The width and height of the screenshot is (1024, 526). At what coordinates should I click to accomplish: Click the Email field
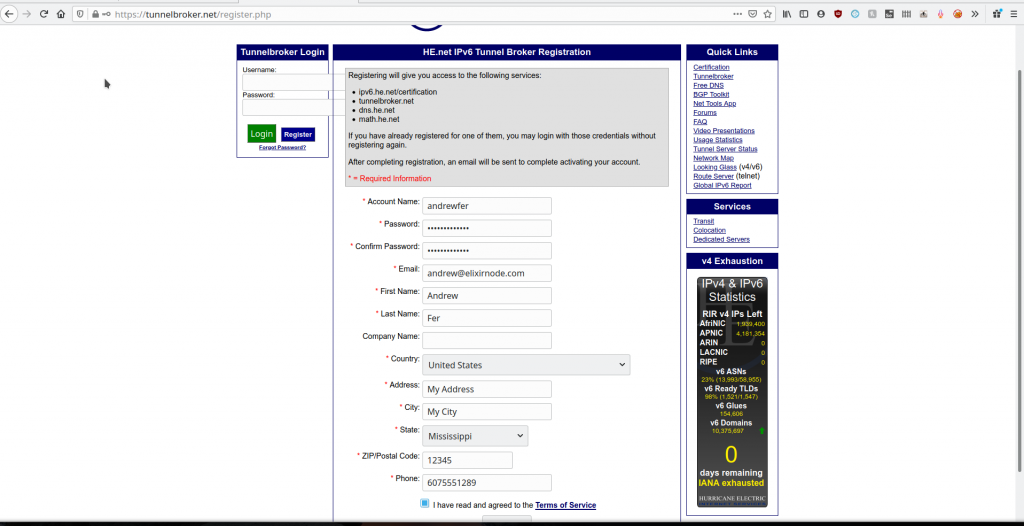pyautogui.click(x=487, y=273)
